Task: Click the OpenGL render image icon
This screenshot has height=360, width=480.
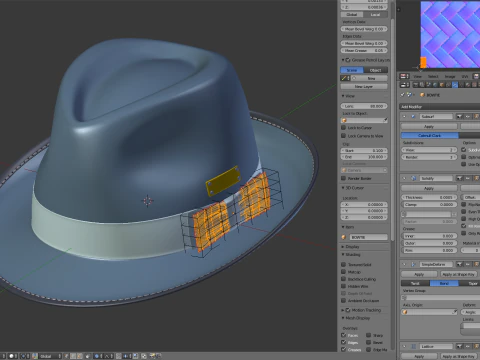Action: [152, 356]
